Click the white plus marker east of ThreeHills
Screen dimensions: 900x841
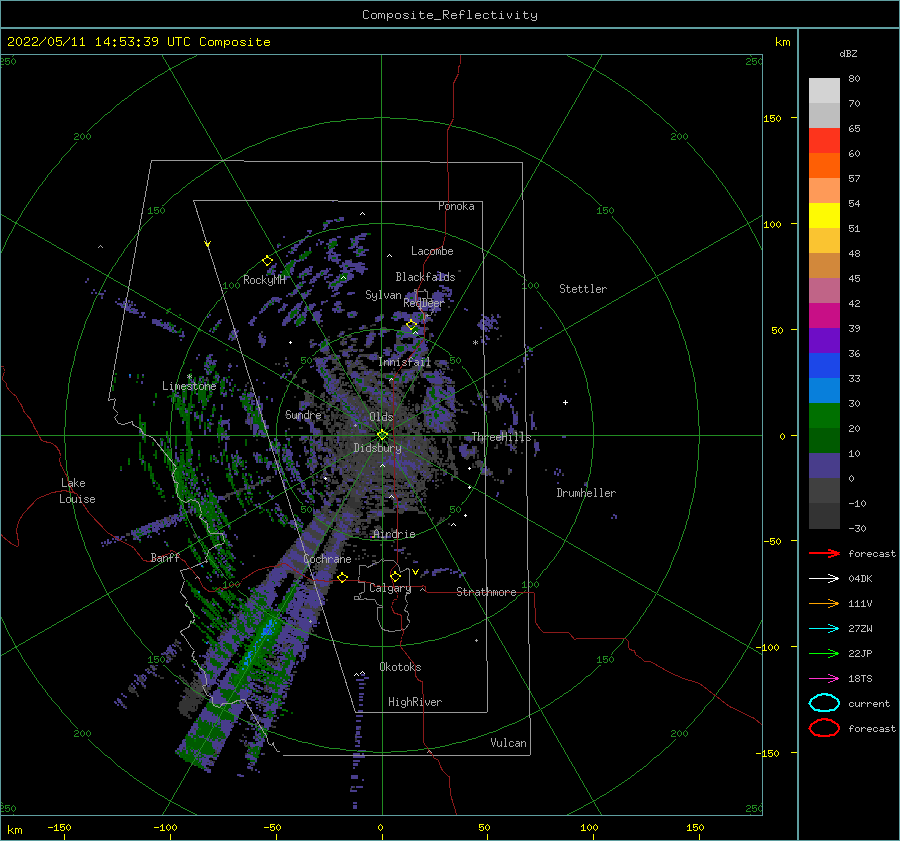(565, 402)
